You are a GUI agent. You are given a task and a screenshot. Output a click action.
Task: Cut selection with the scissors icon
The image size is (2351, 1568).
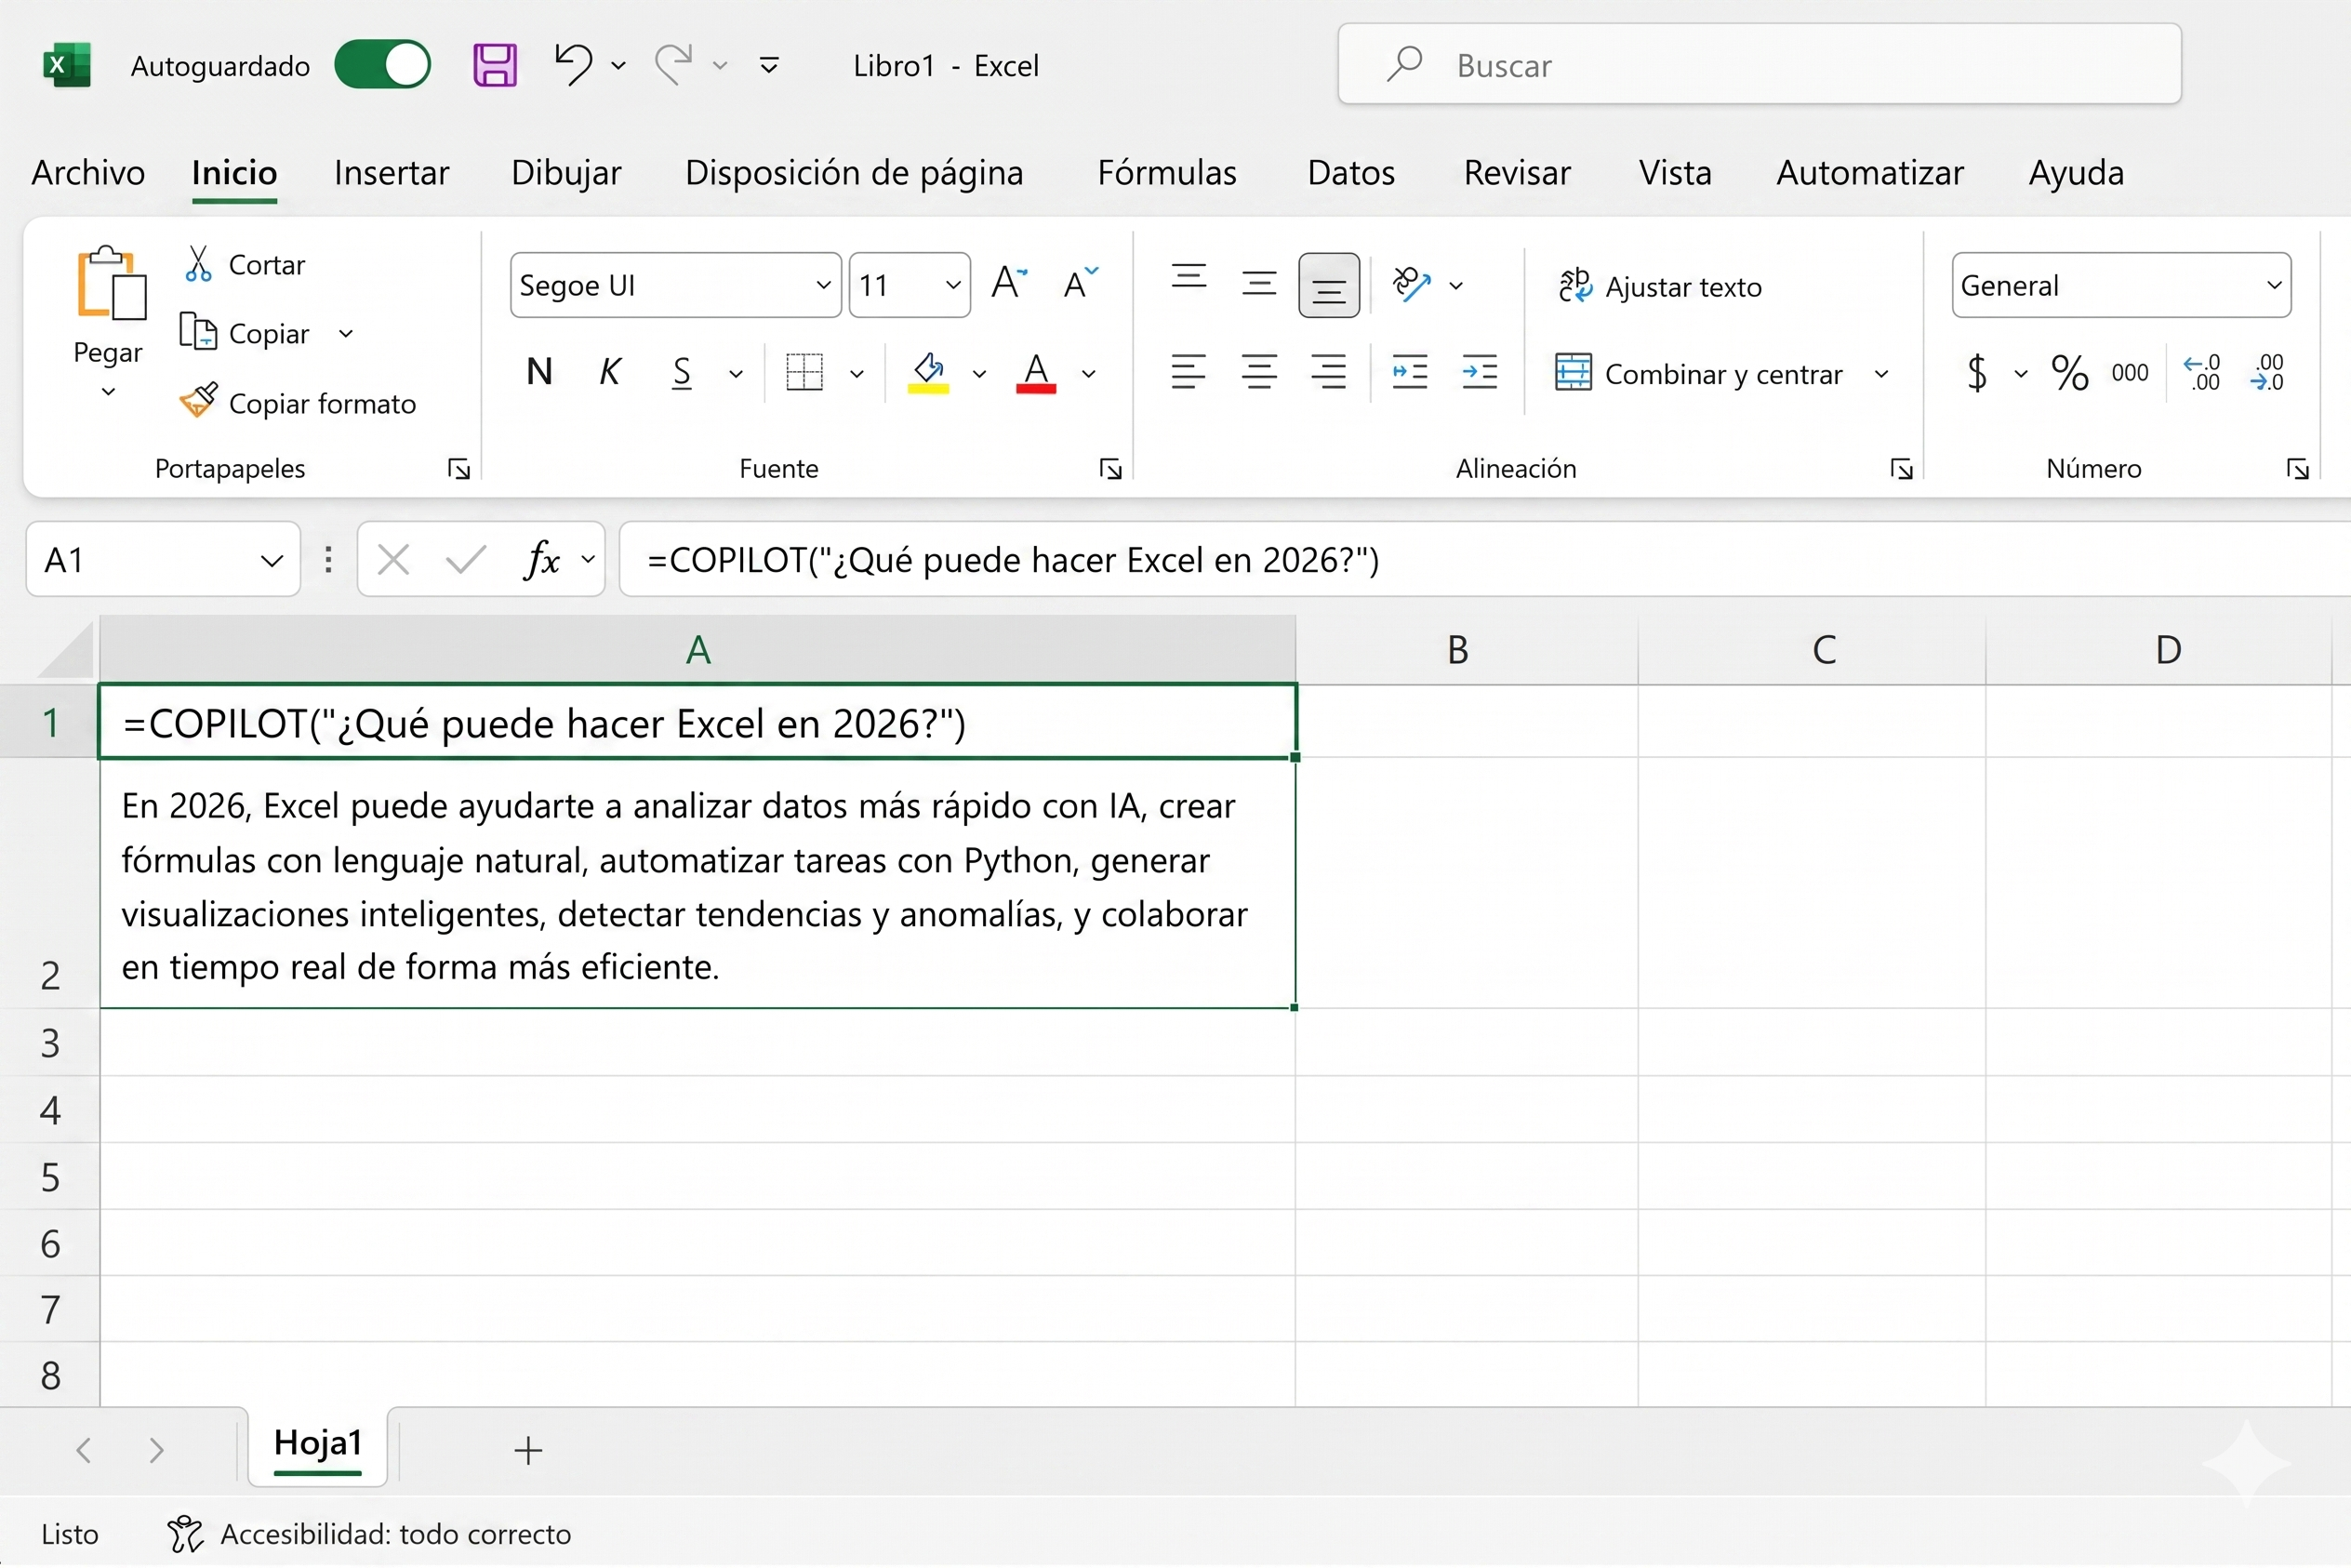[199, 264]
